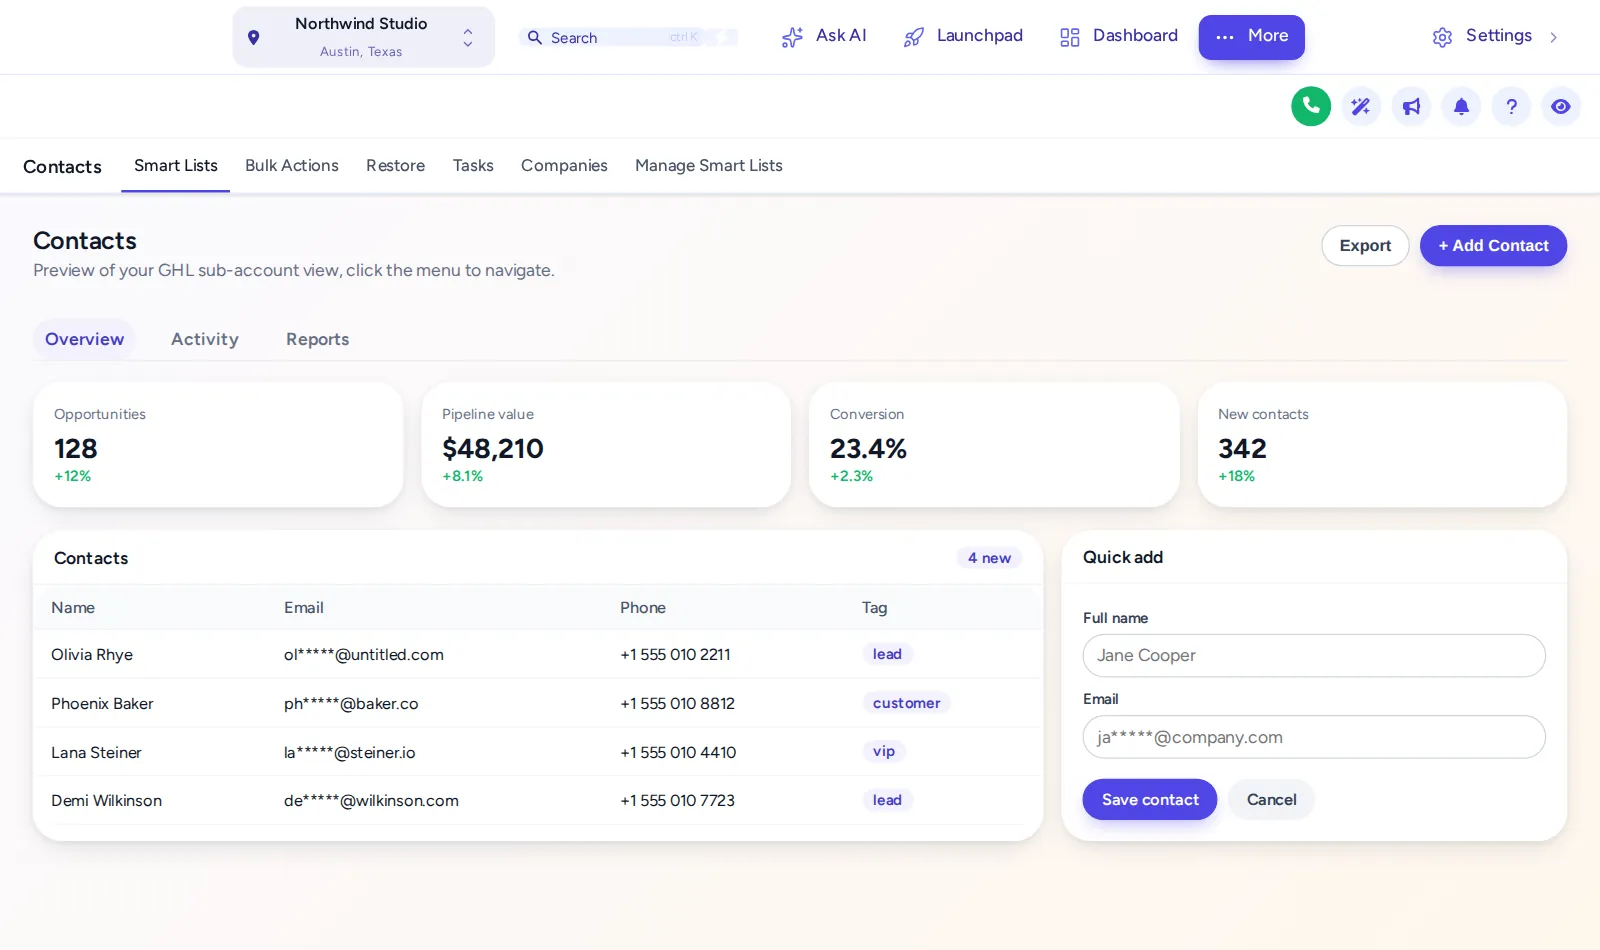Open Settings with the gear icon
The height and width of the screenshot is (950, 1600).
click(x=1482, y=36)
